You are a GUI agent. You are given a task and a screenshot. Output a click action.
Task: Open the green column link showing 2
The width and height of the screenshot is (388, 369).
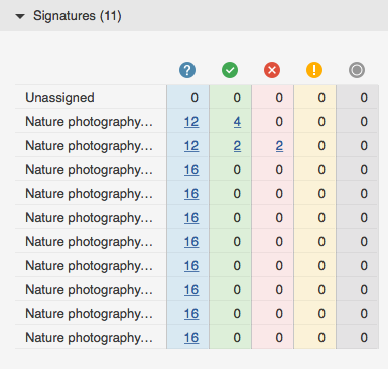[237, 146]
